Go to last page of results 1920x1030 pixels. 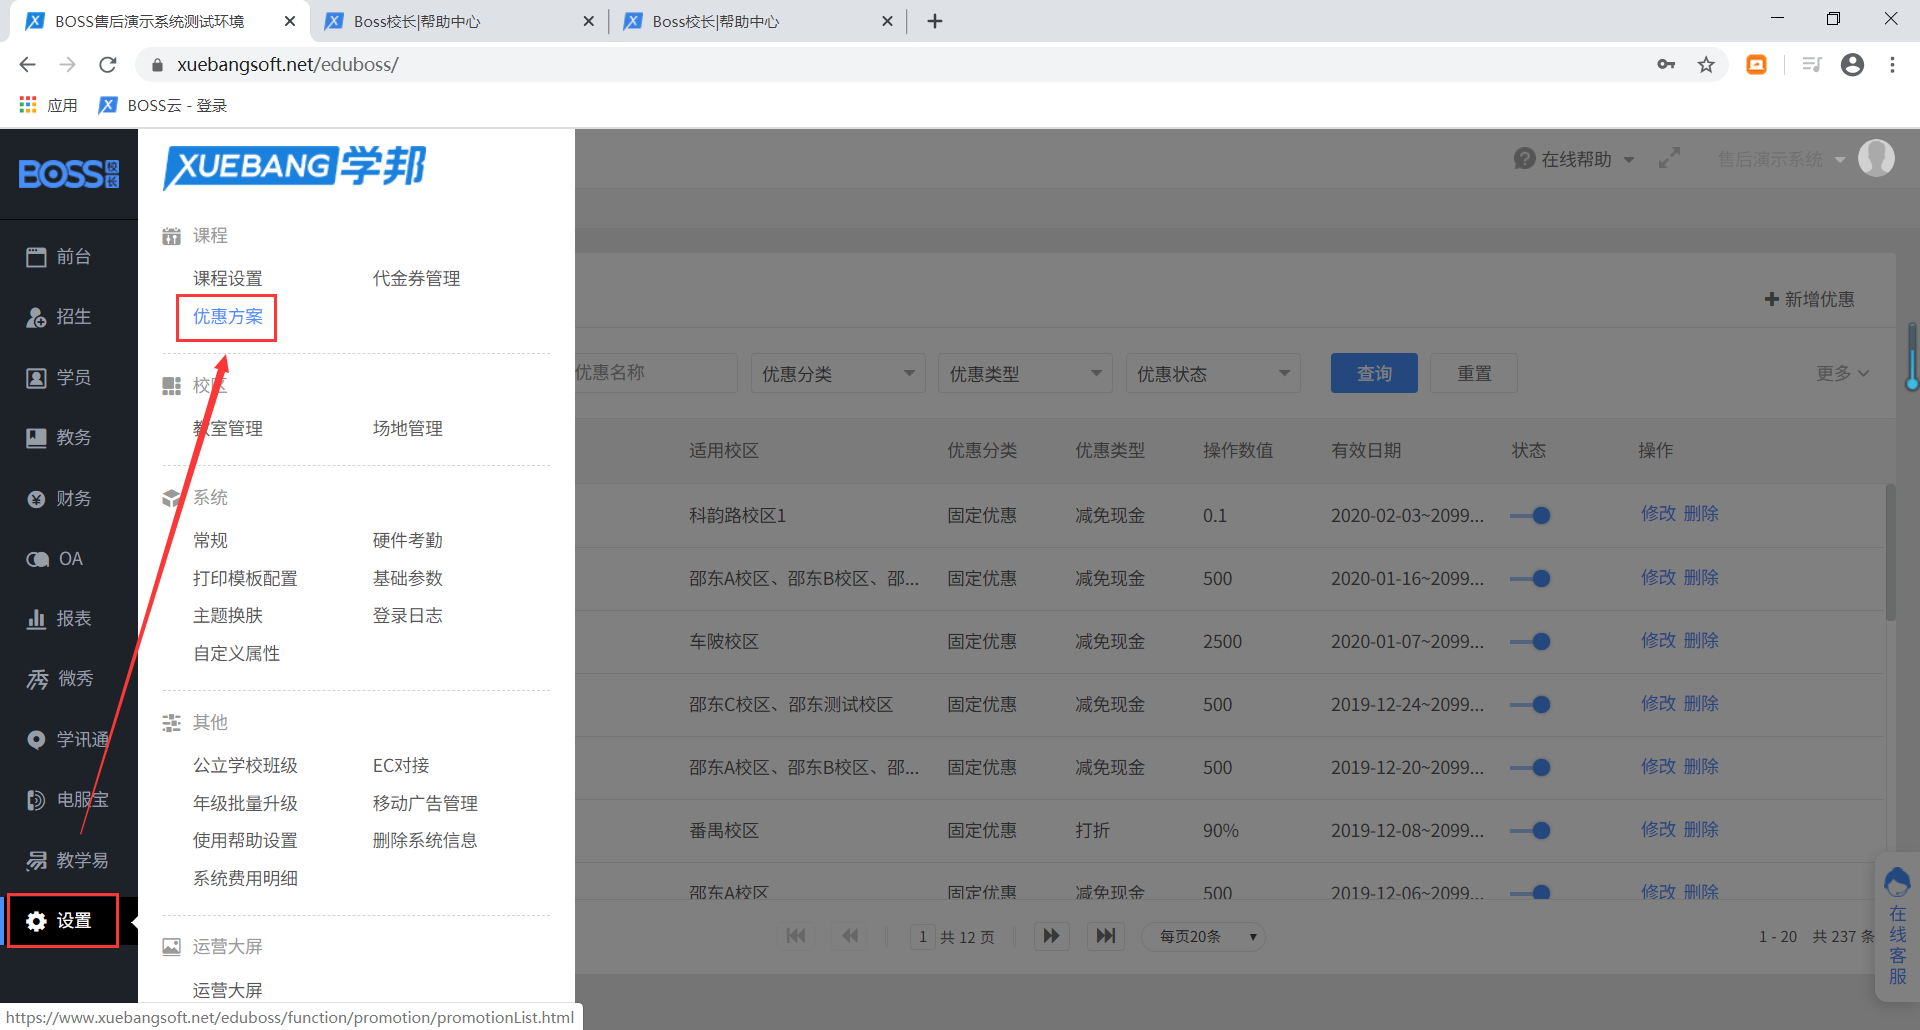[1105, 936]
